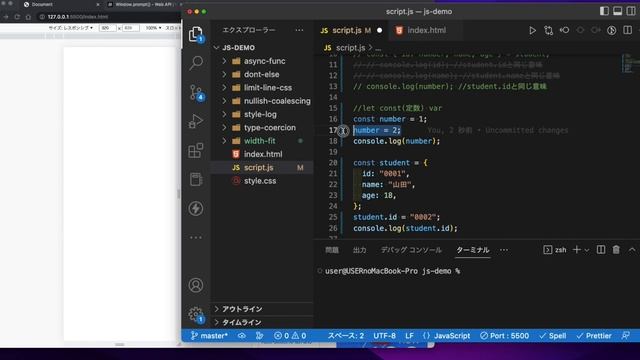Select the ターミナル panel tab

point(473,250)
